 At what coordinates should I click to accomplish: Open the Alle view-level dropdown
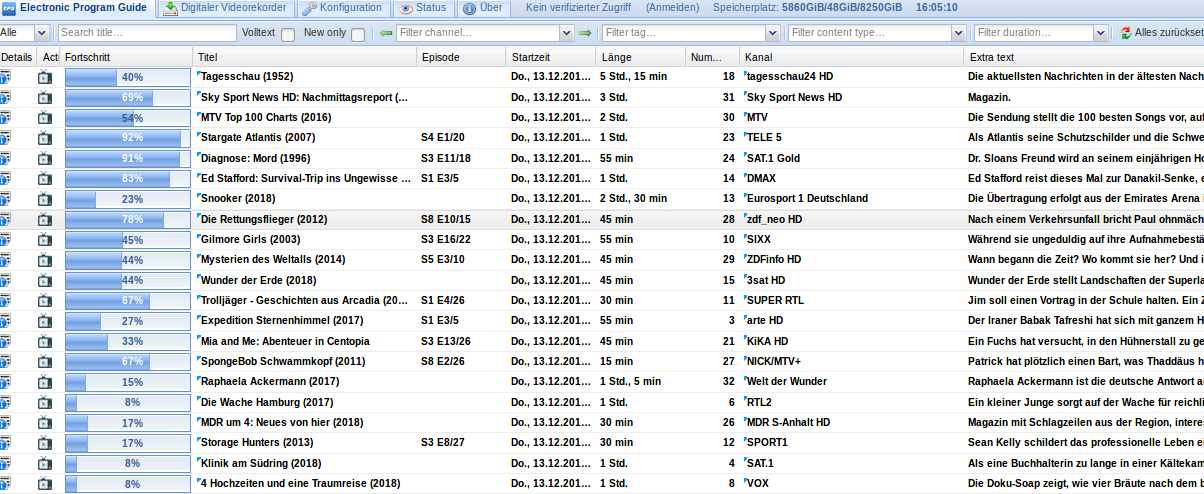40,33
